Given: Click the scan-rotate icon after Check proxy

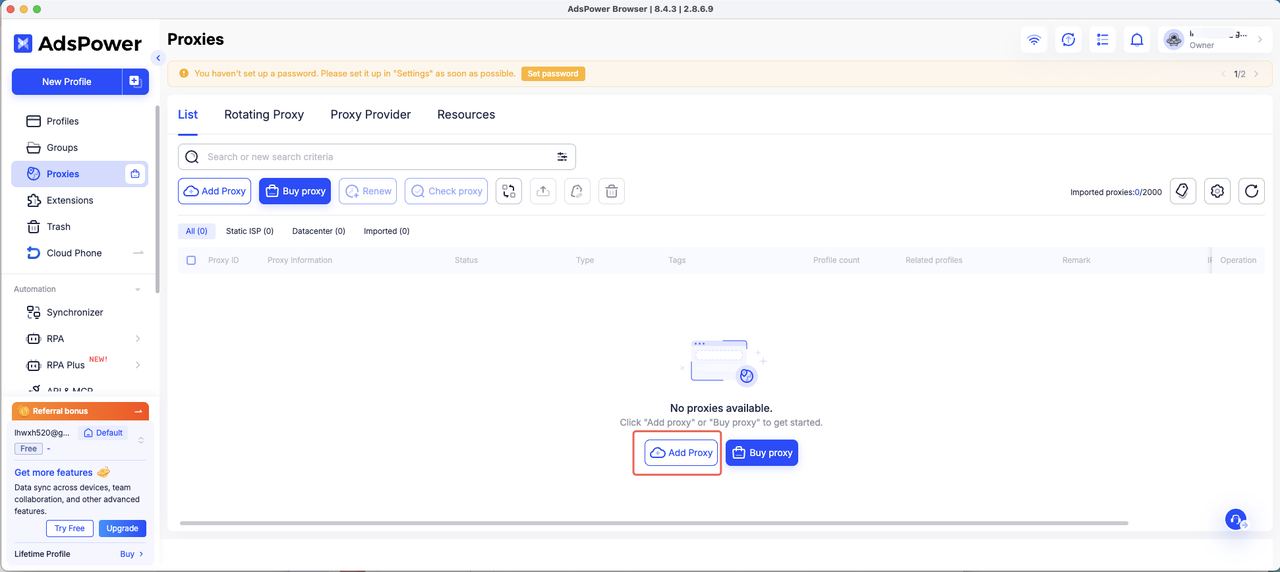Looking at the screenshot, I should 509,191.
